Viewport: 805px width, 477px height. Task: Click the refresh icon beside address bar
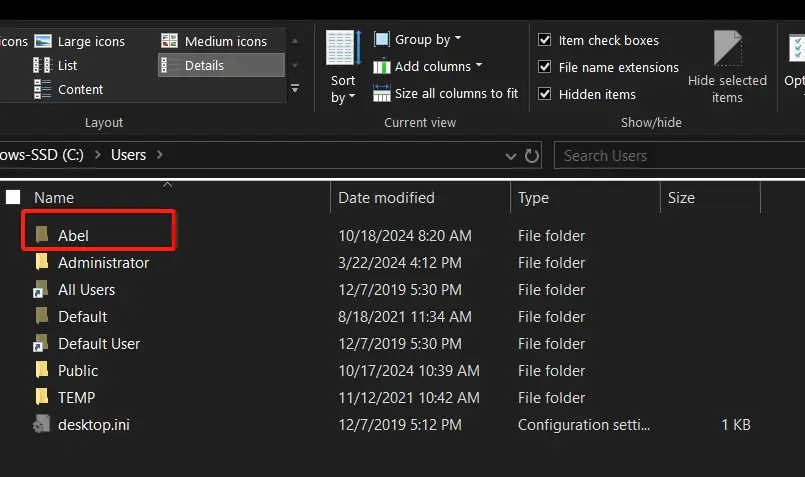coord(533,155)
